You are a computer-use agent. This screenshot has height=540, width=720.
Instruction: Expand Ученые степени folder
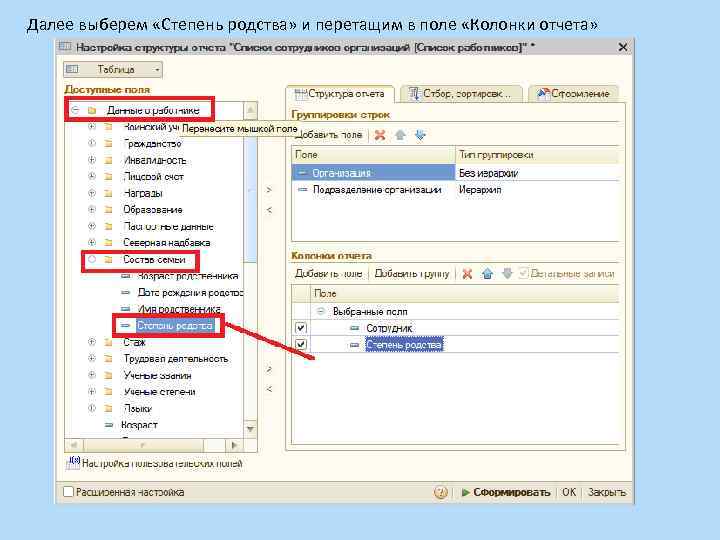tap(92, 392)
